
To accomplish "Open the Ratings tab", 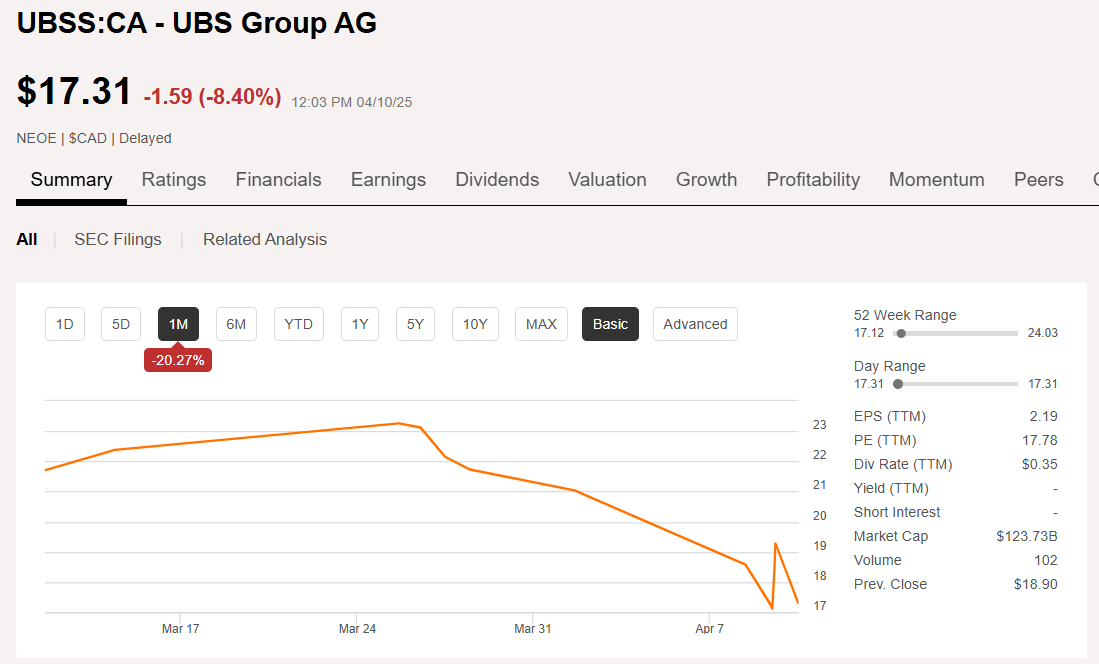I will (x=173, y=180).
